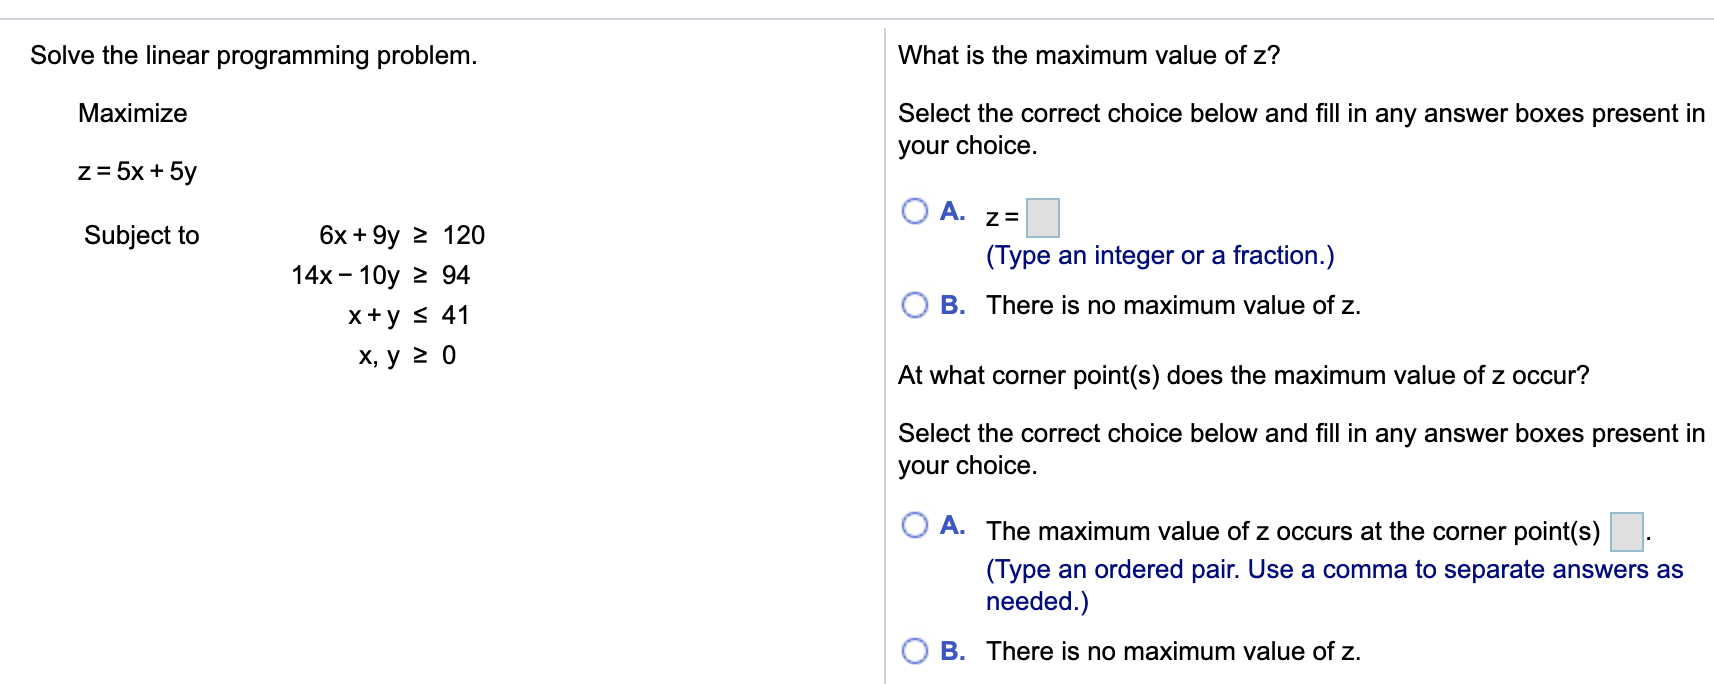
Task: Click the objective function z = 5x + 5y
Action: (138, 171)
